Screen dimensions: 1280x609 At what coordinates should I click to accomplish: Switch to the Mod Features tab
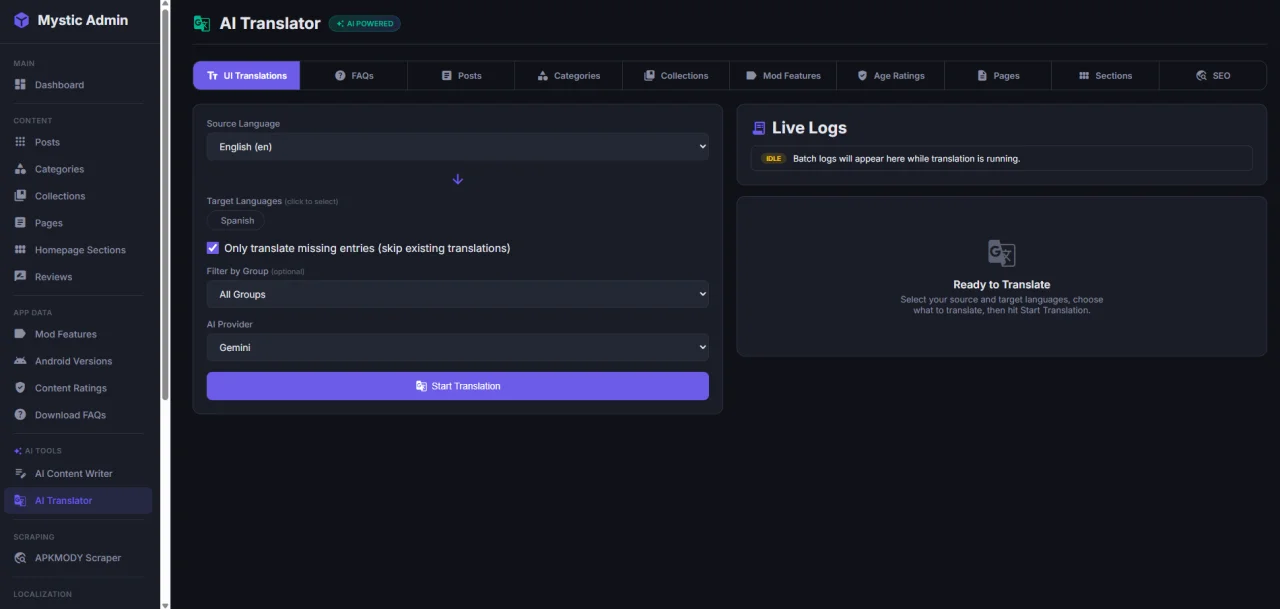pos(783,76)
